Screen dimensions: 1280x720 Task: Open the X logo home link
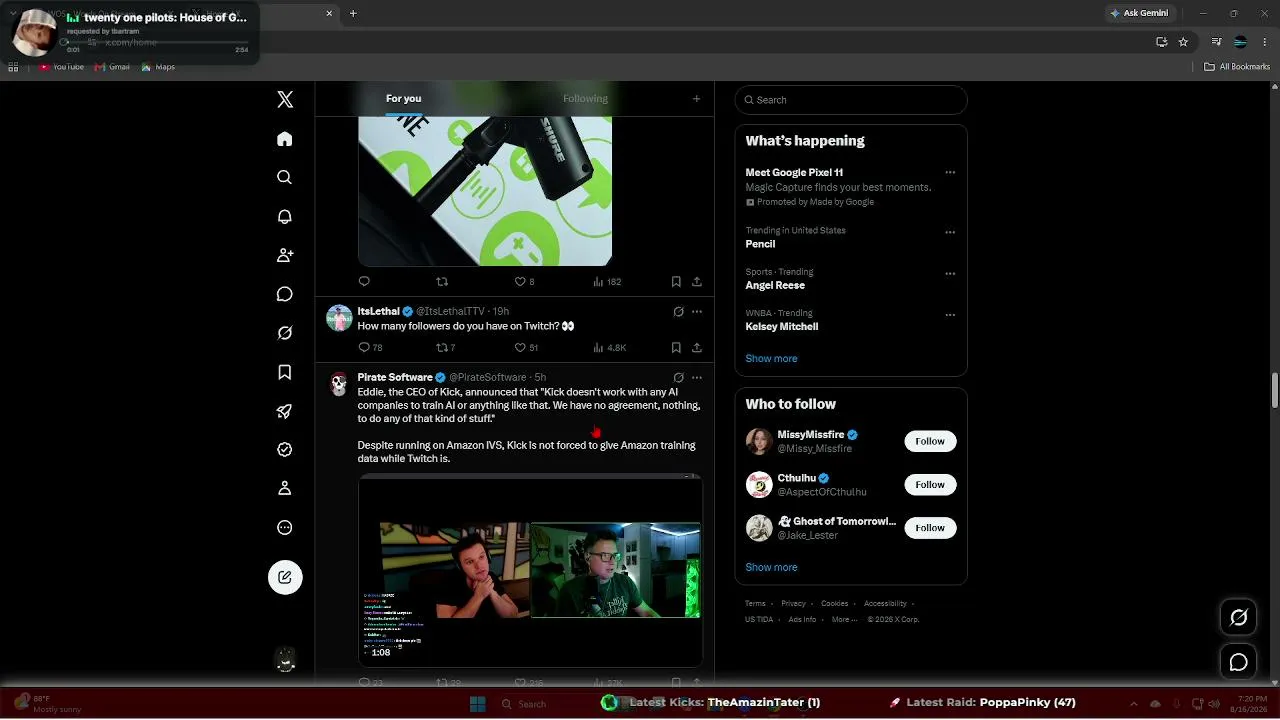[285, 99]
